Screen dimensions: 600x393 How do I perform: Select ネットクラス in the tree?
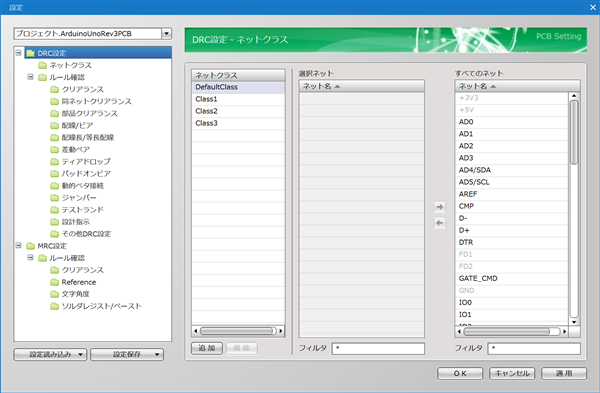tap(70, 65)
